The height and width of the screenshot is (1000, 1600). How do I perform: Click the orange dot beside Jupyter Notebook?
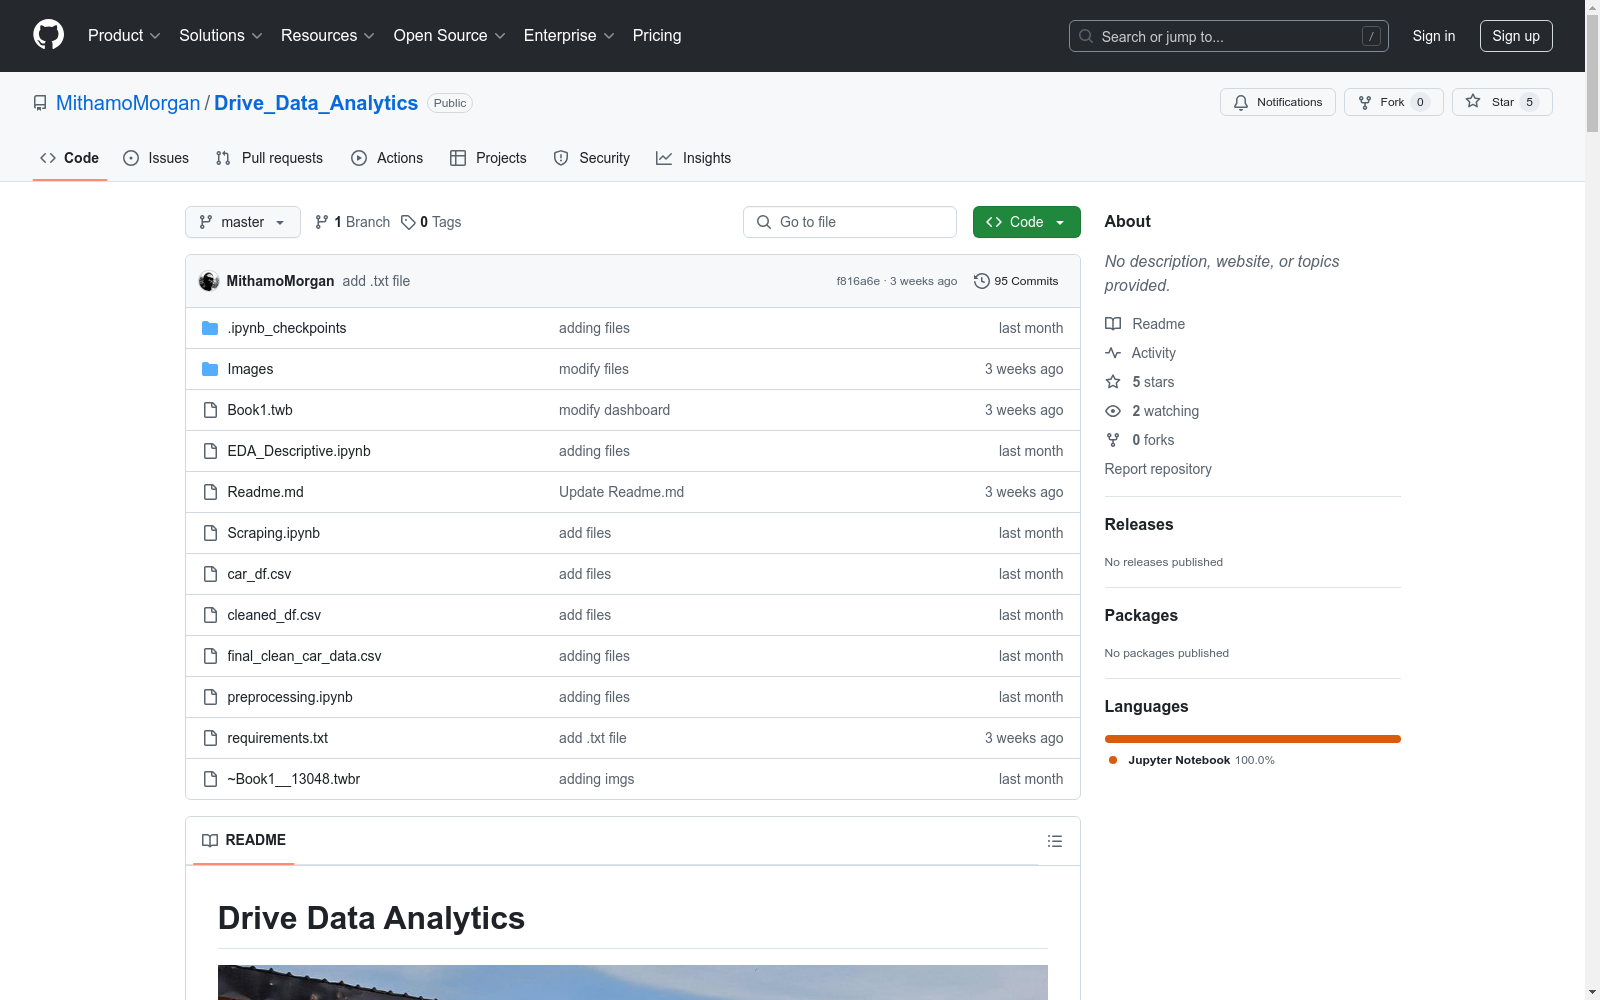tap(1113, 760)
